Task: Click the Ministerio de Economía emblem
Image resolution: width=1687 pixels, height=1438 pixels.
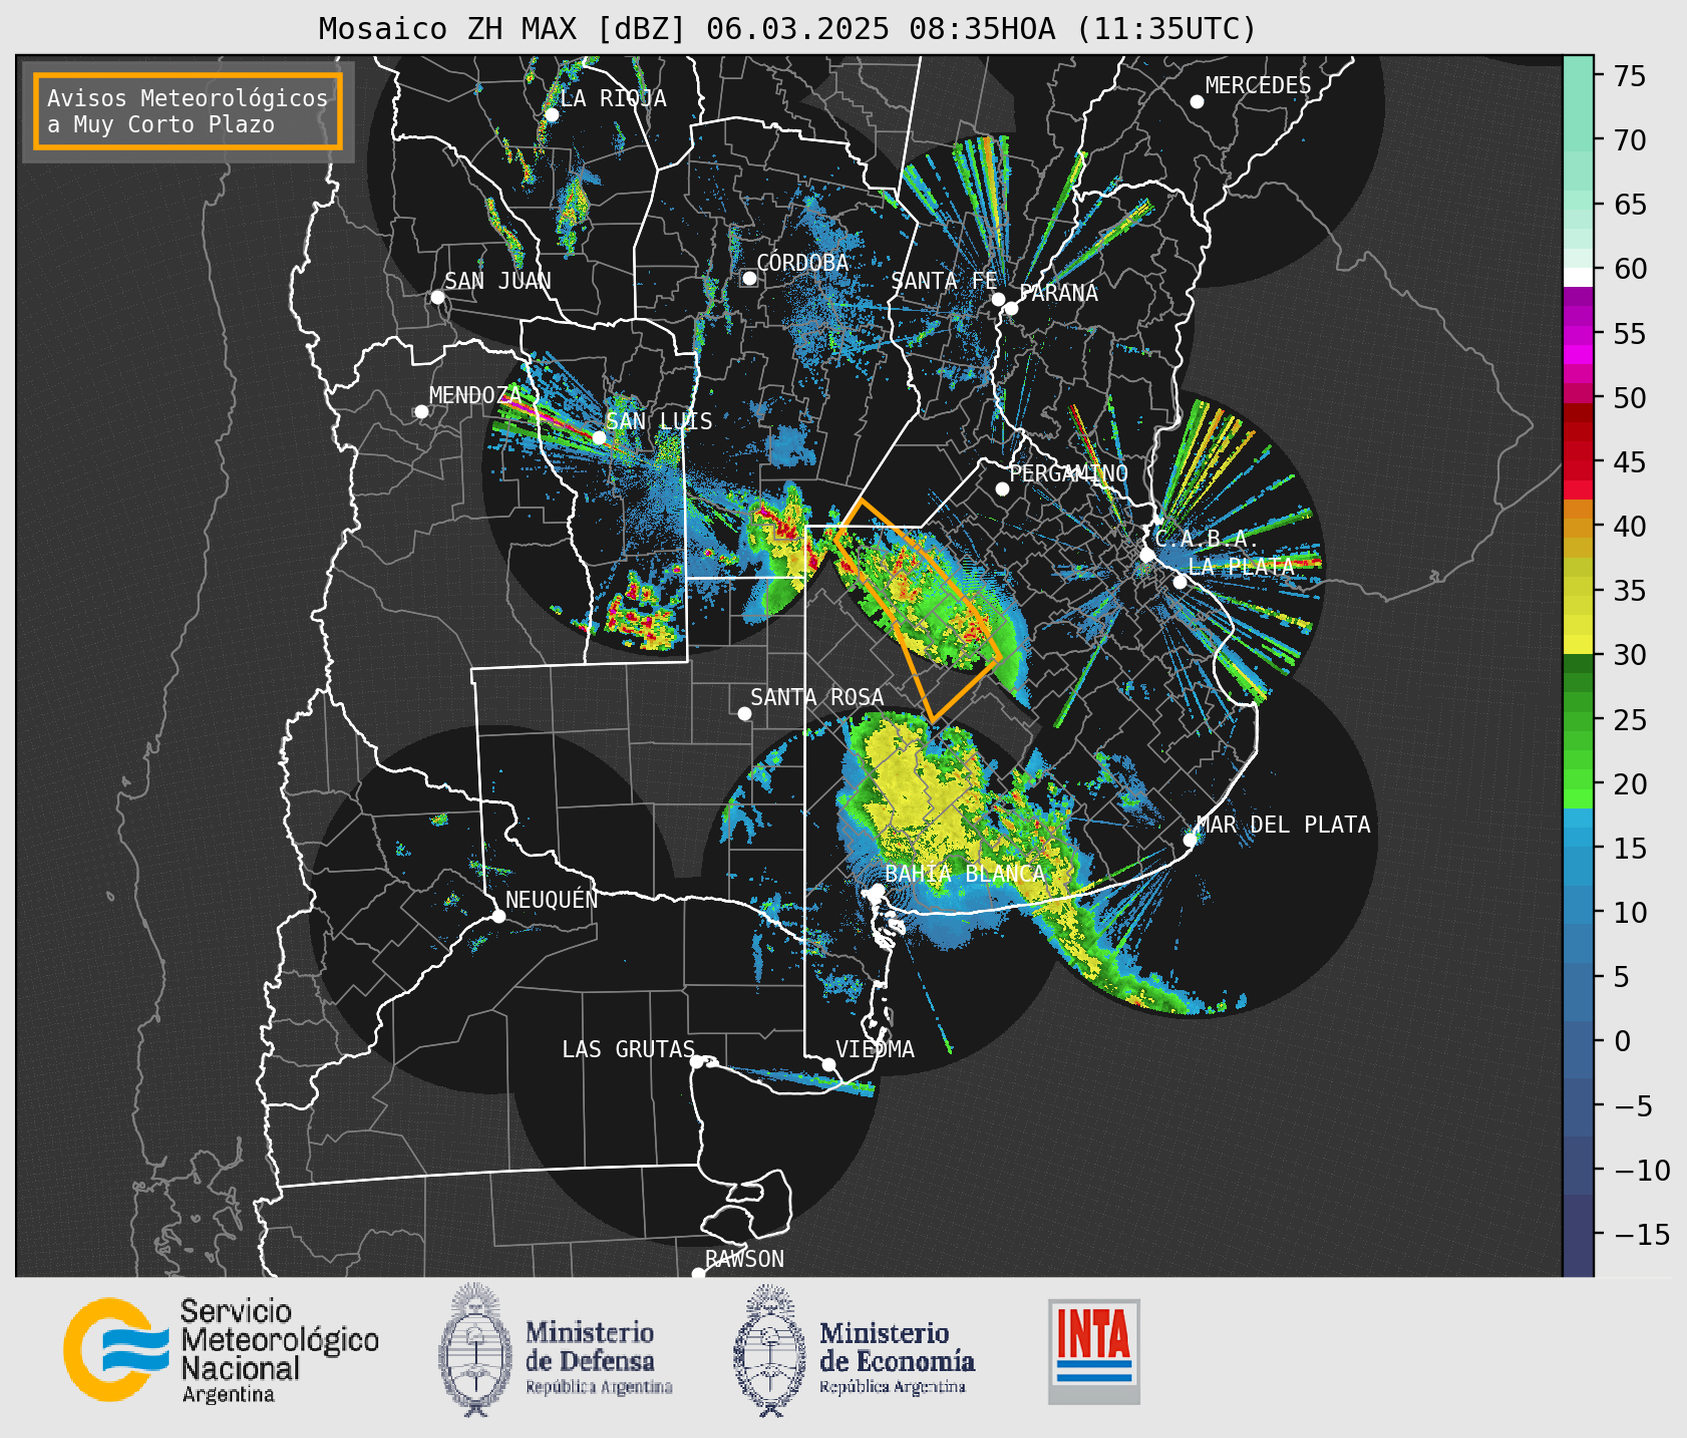Action: pos(769,1349)
